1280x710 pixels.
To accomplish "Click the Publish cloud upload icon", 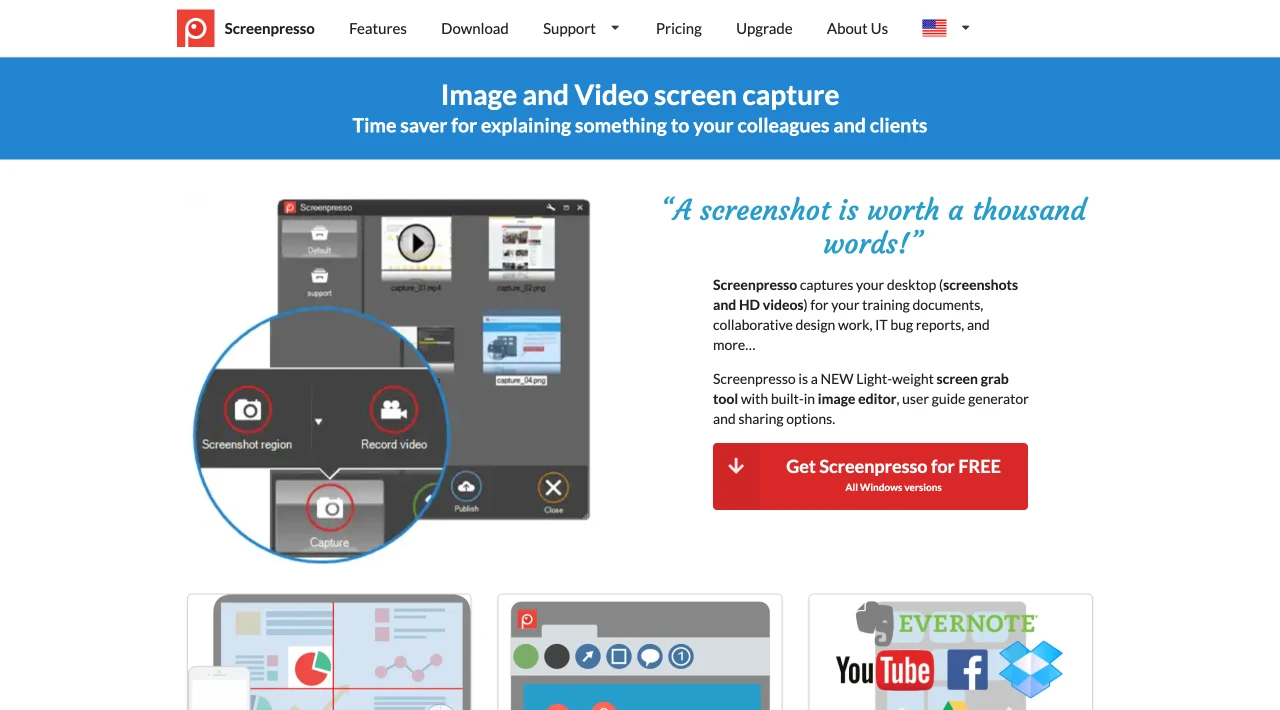I will point(466,487).
